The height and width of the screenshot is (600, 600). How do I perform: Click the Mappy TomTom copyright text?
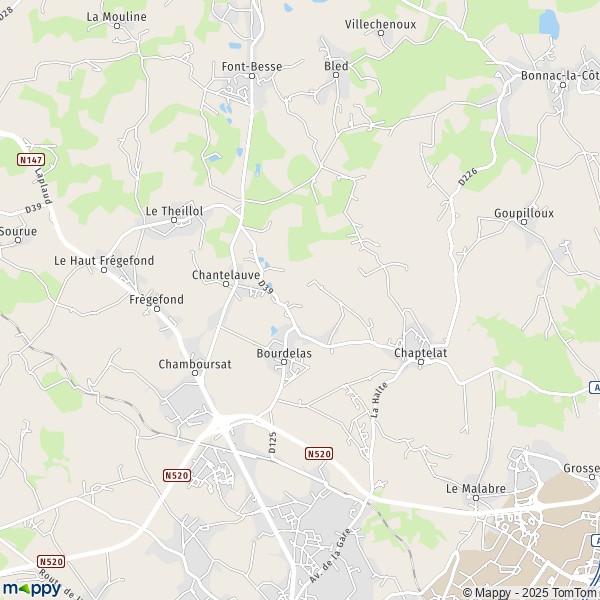coord(531,593)
